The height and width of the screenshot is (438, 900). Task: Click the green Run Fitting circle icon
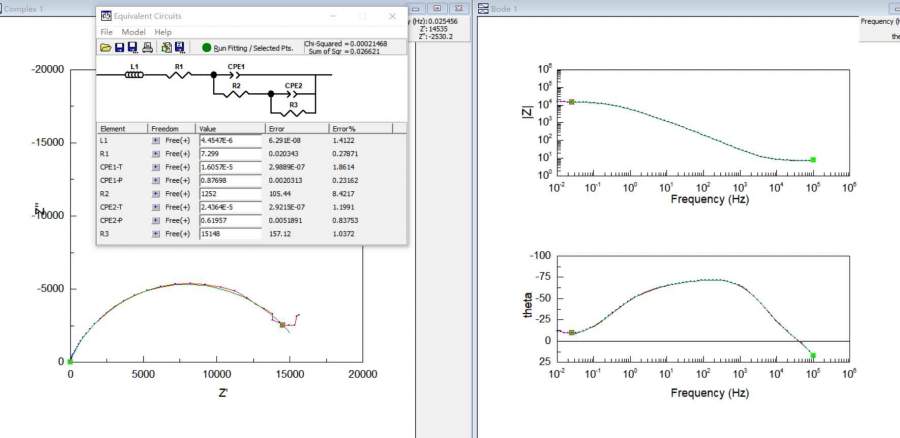point(206,47)
